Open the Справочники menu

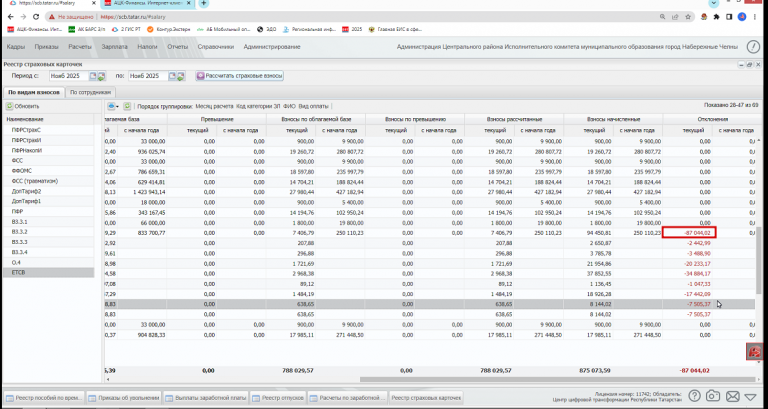(215, 47)
